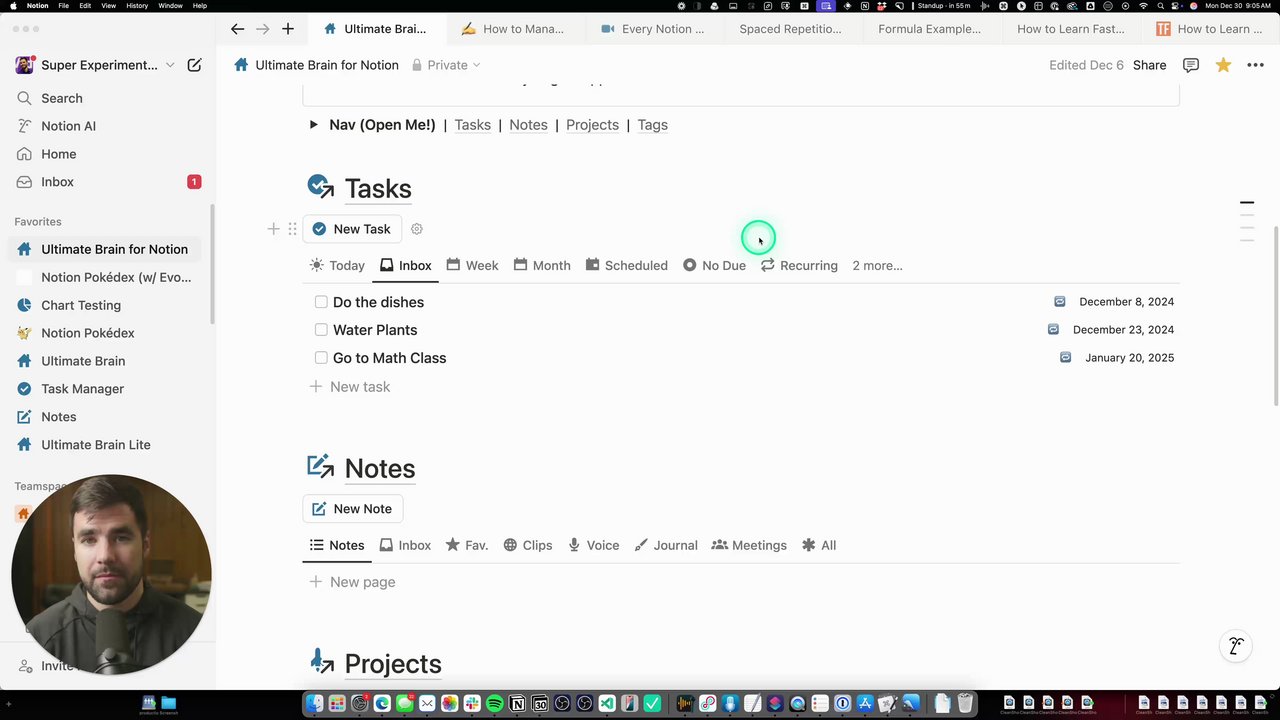Switch to the Clips notes view
Viewport: 1280px width, 720px height.
(x=528, y=545)
